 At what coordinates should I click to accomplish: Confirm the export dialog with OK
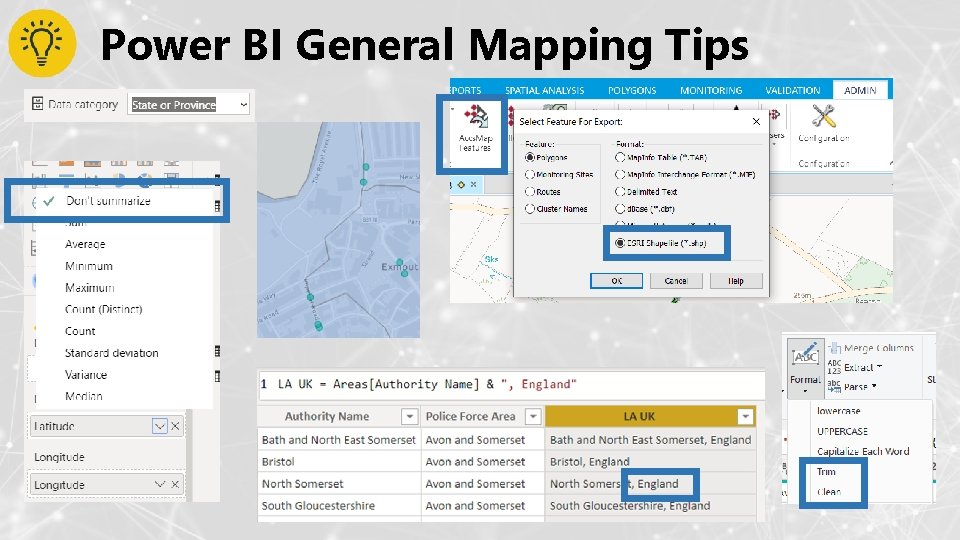[617, 280]
